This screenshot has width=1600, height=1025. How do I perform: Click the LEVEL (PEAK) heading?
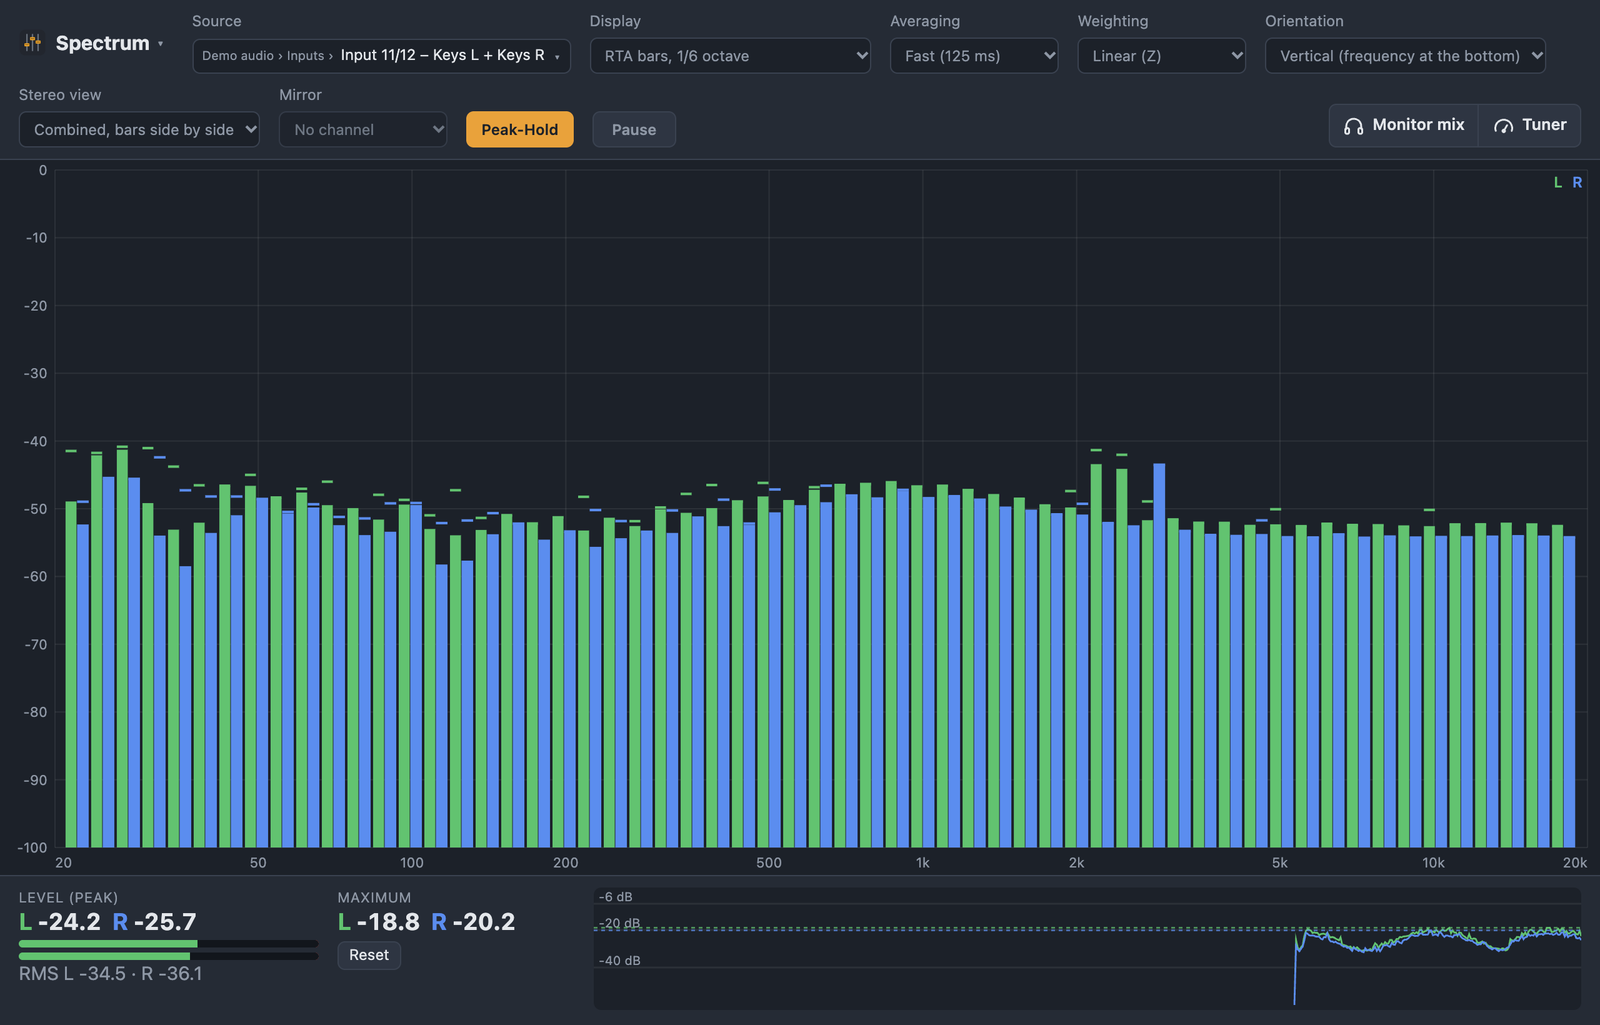(68, 898)
